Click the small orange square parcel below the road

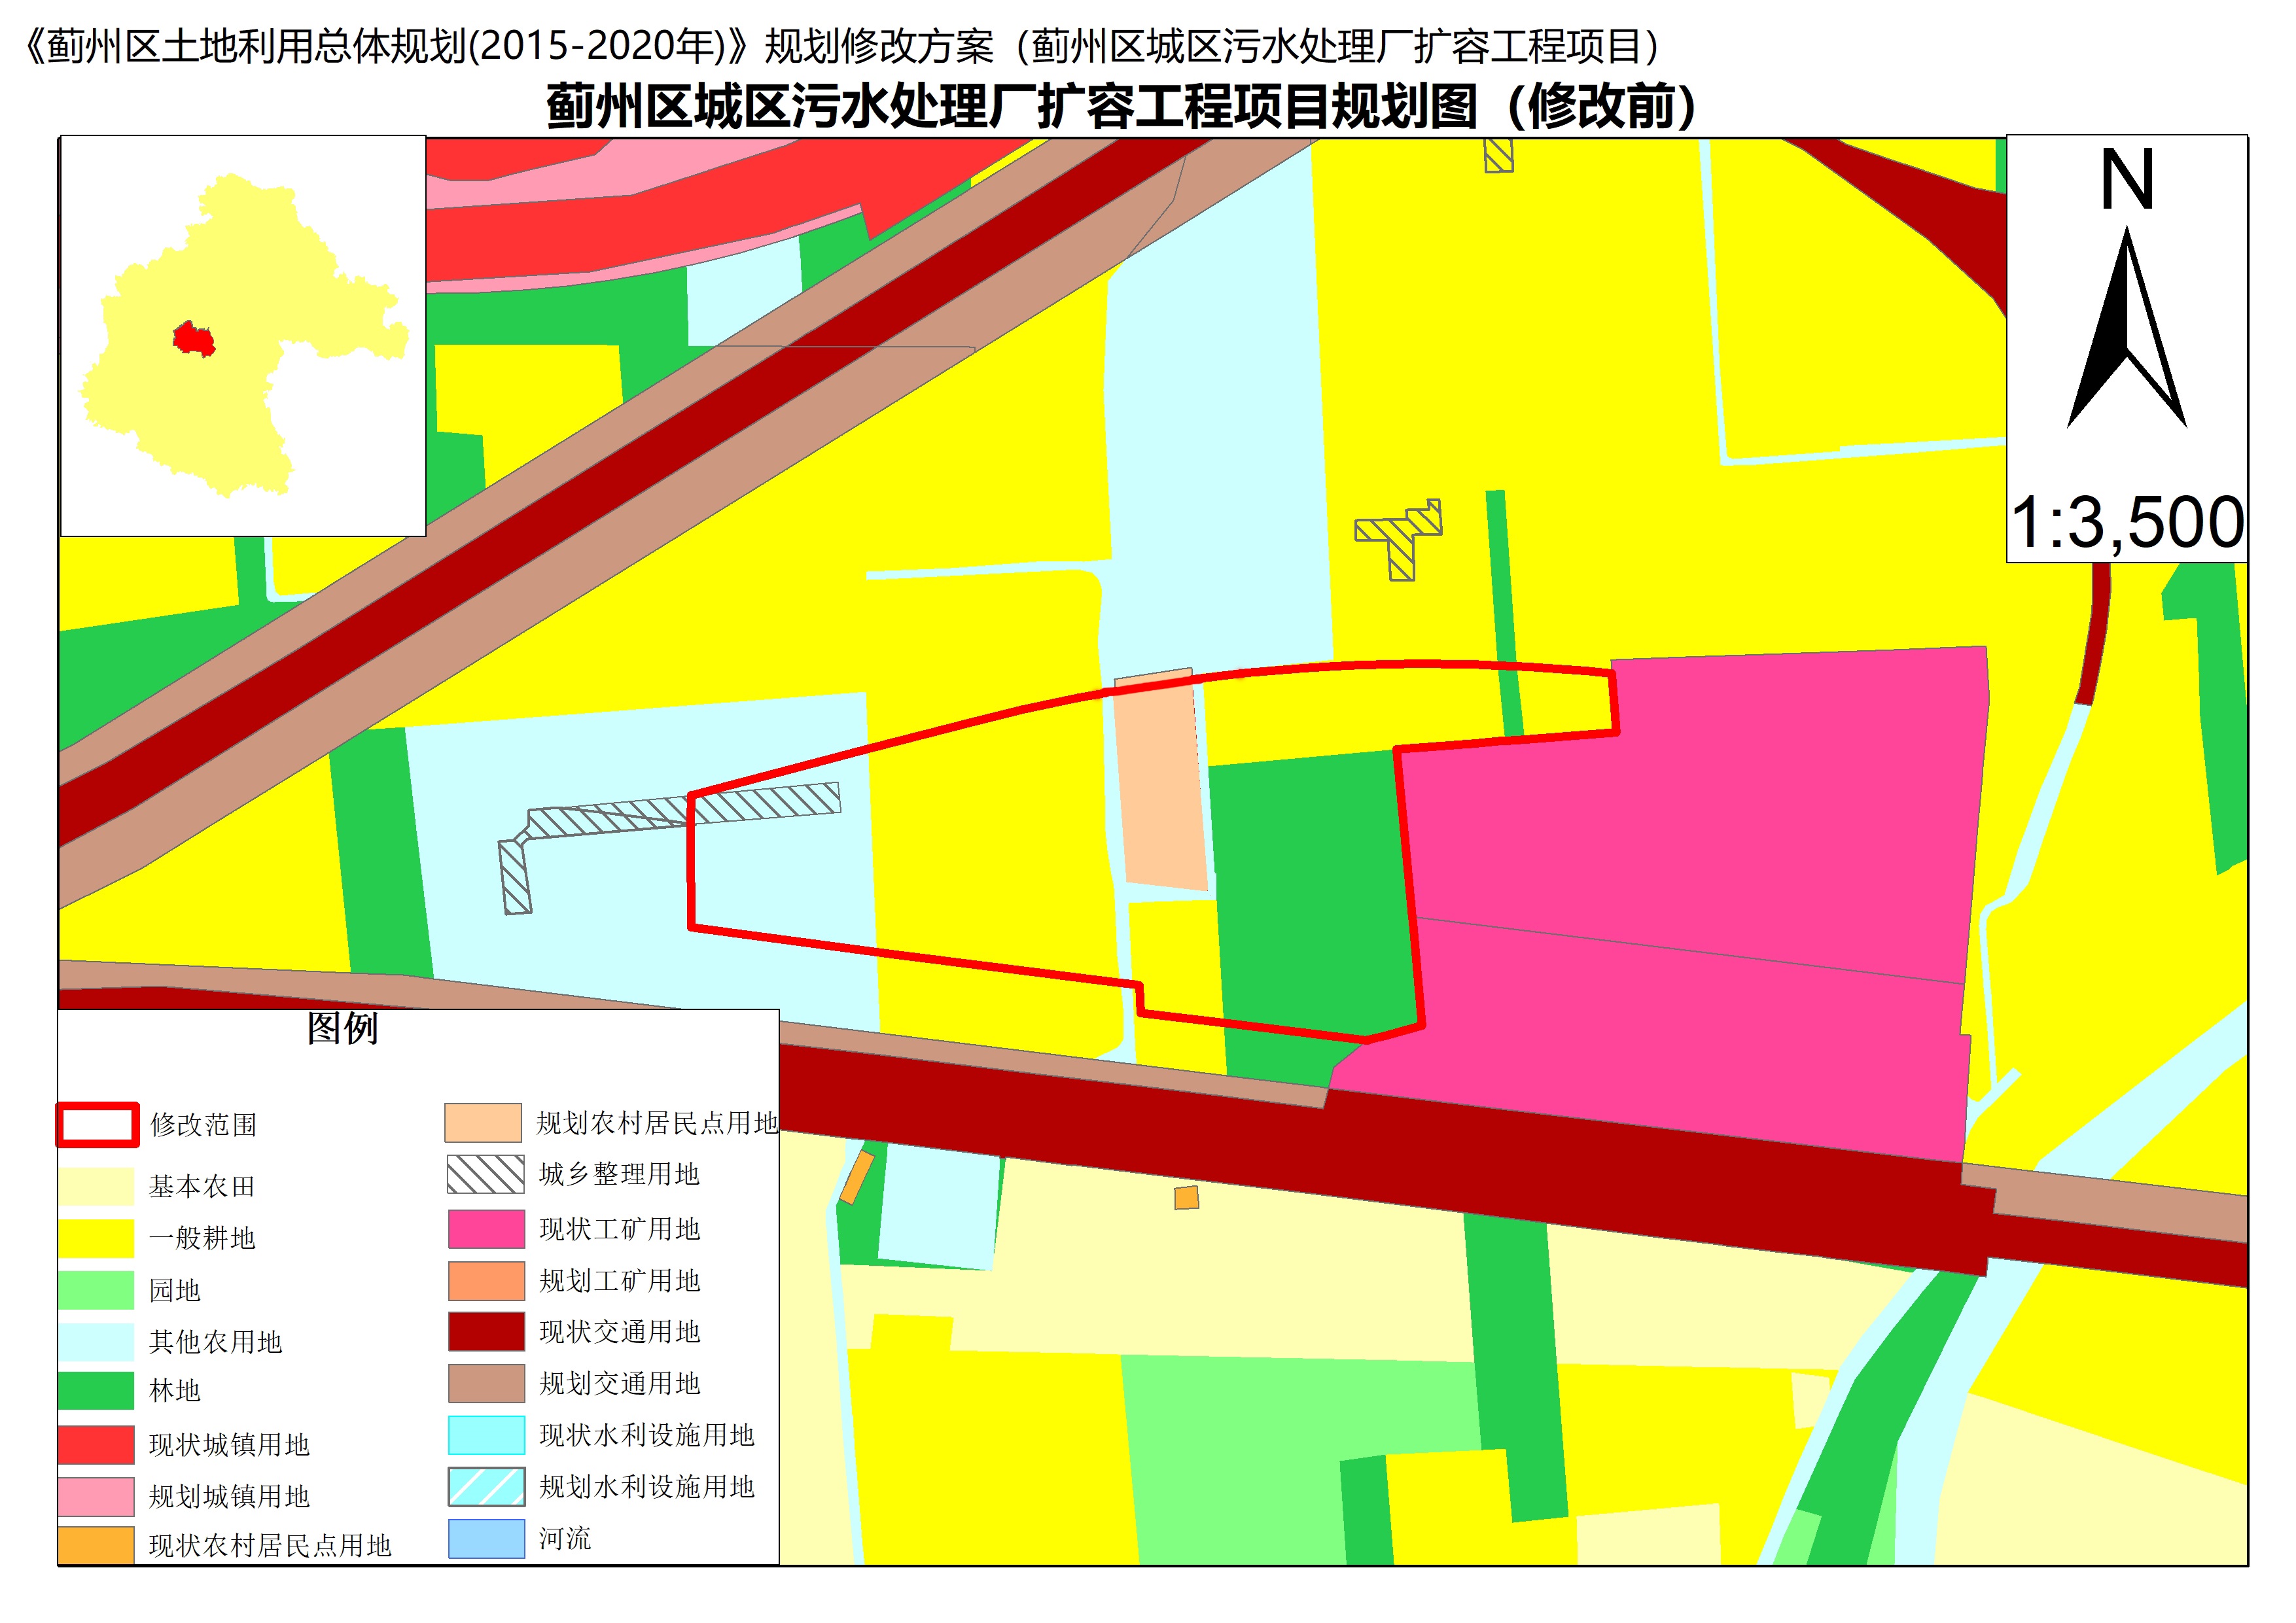(1186, 1197)
